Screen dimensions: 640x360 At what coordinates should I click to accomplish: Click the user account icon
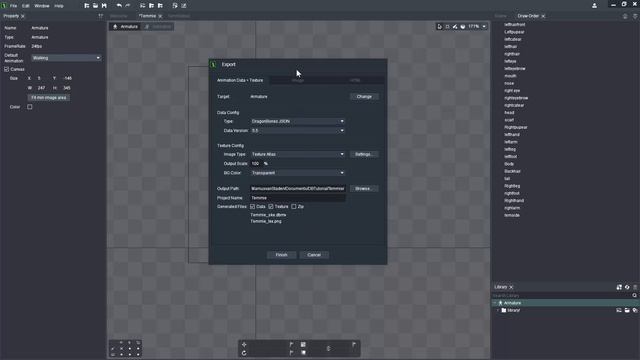594,6
